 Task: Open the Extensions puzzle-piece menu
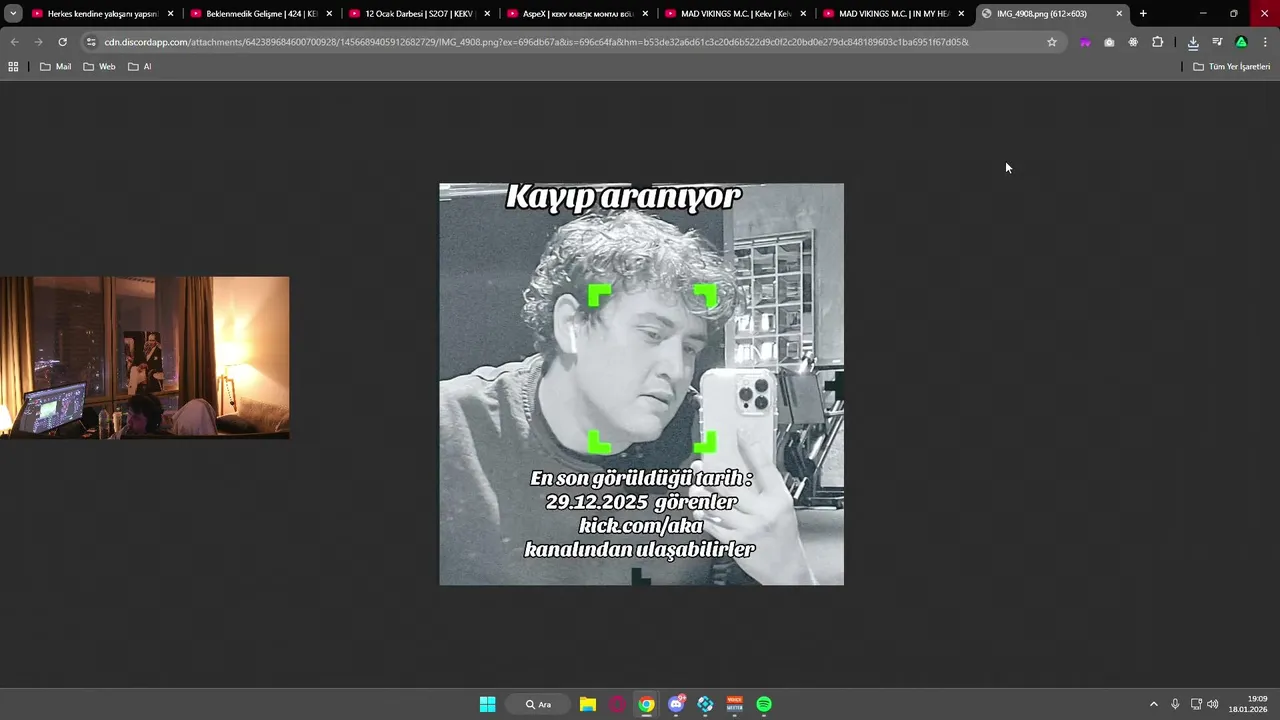(x=1158, y=42)
